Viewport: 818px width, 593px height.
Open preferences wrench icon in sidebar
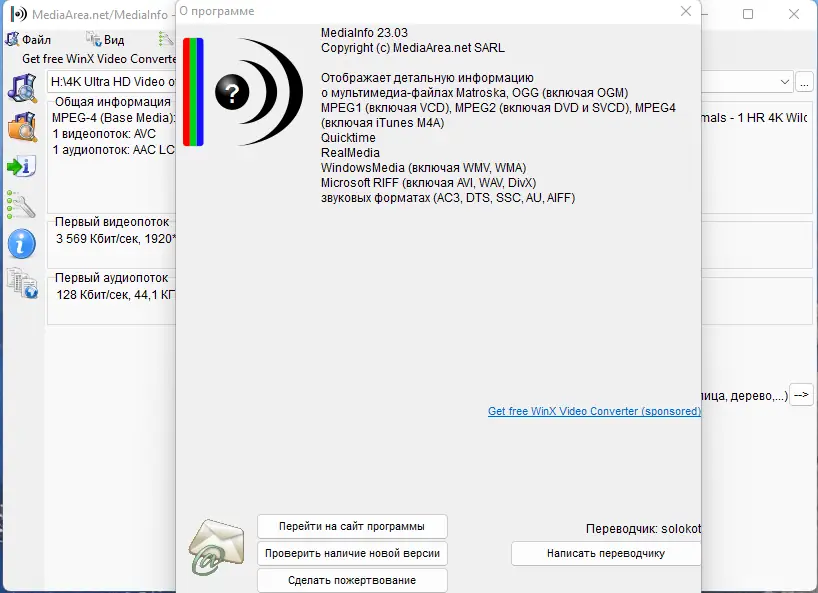[21, 204]
